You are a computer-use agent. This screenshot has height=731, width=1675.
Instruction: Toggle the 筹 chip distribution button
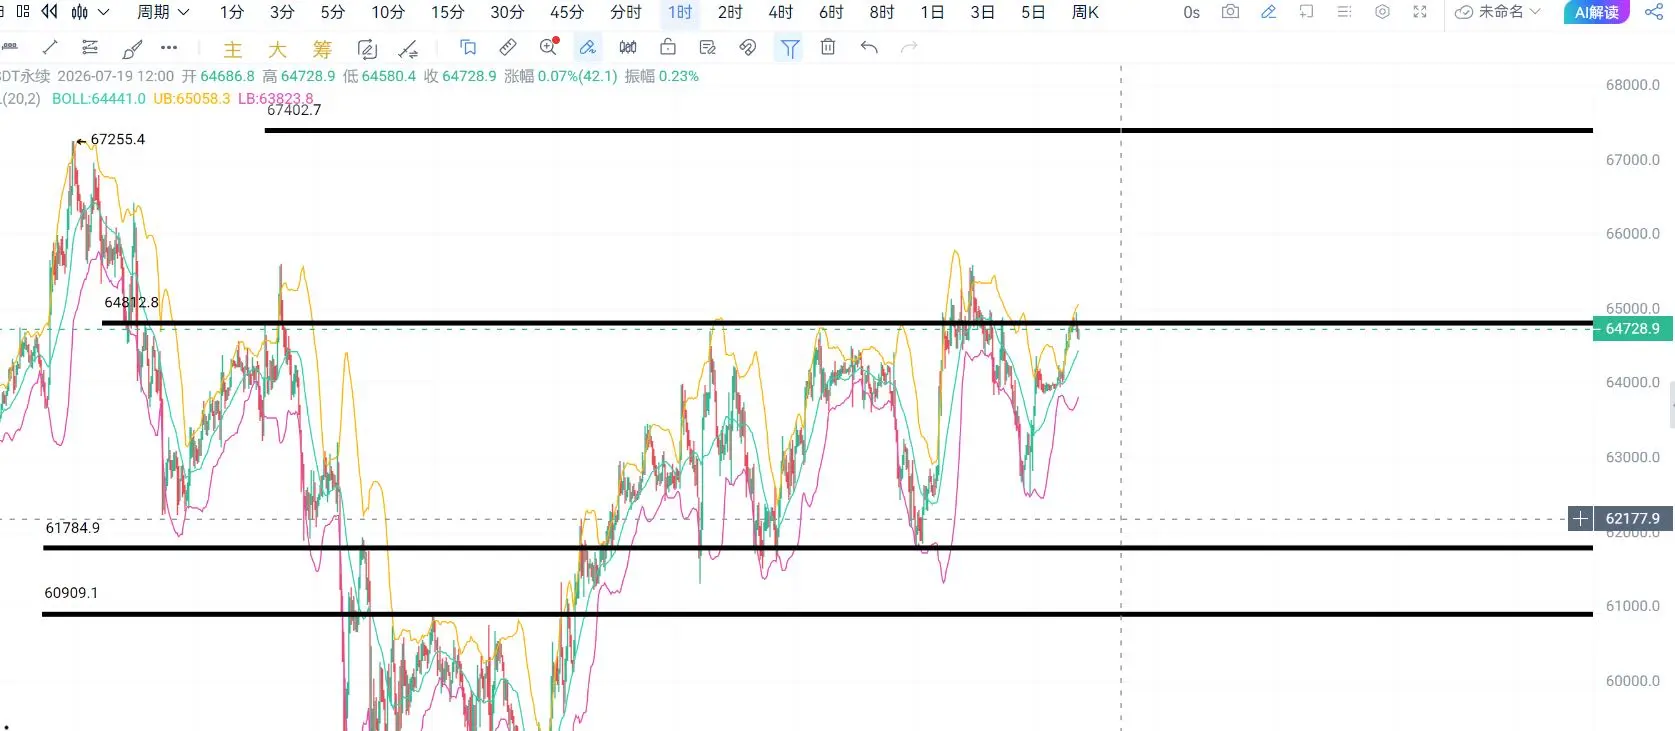pyautogui.click(x=322, y=49)
